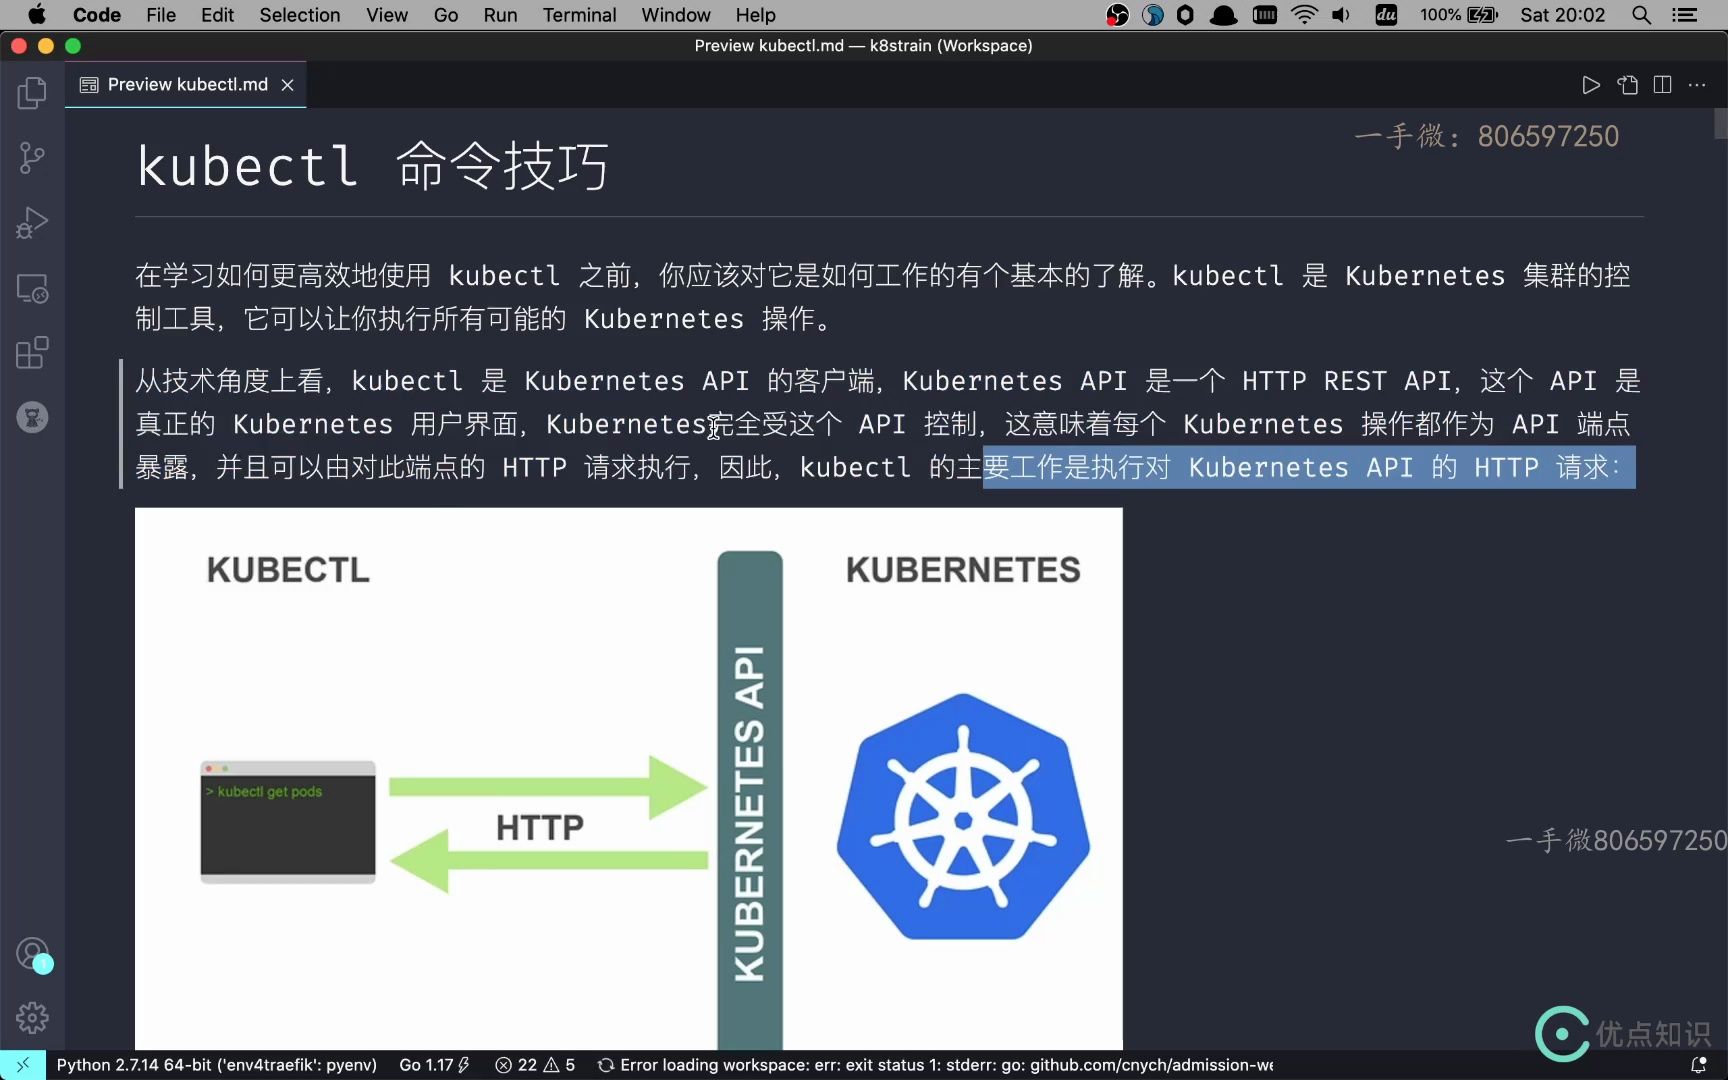The width and height of the screenshot is (1728, 1080).
Task: Open the Remote Explorer view
Action: click(x=32, y=288)
